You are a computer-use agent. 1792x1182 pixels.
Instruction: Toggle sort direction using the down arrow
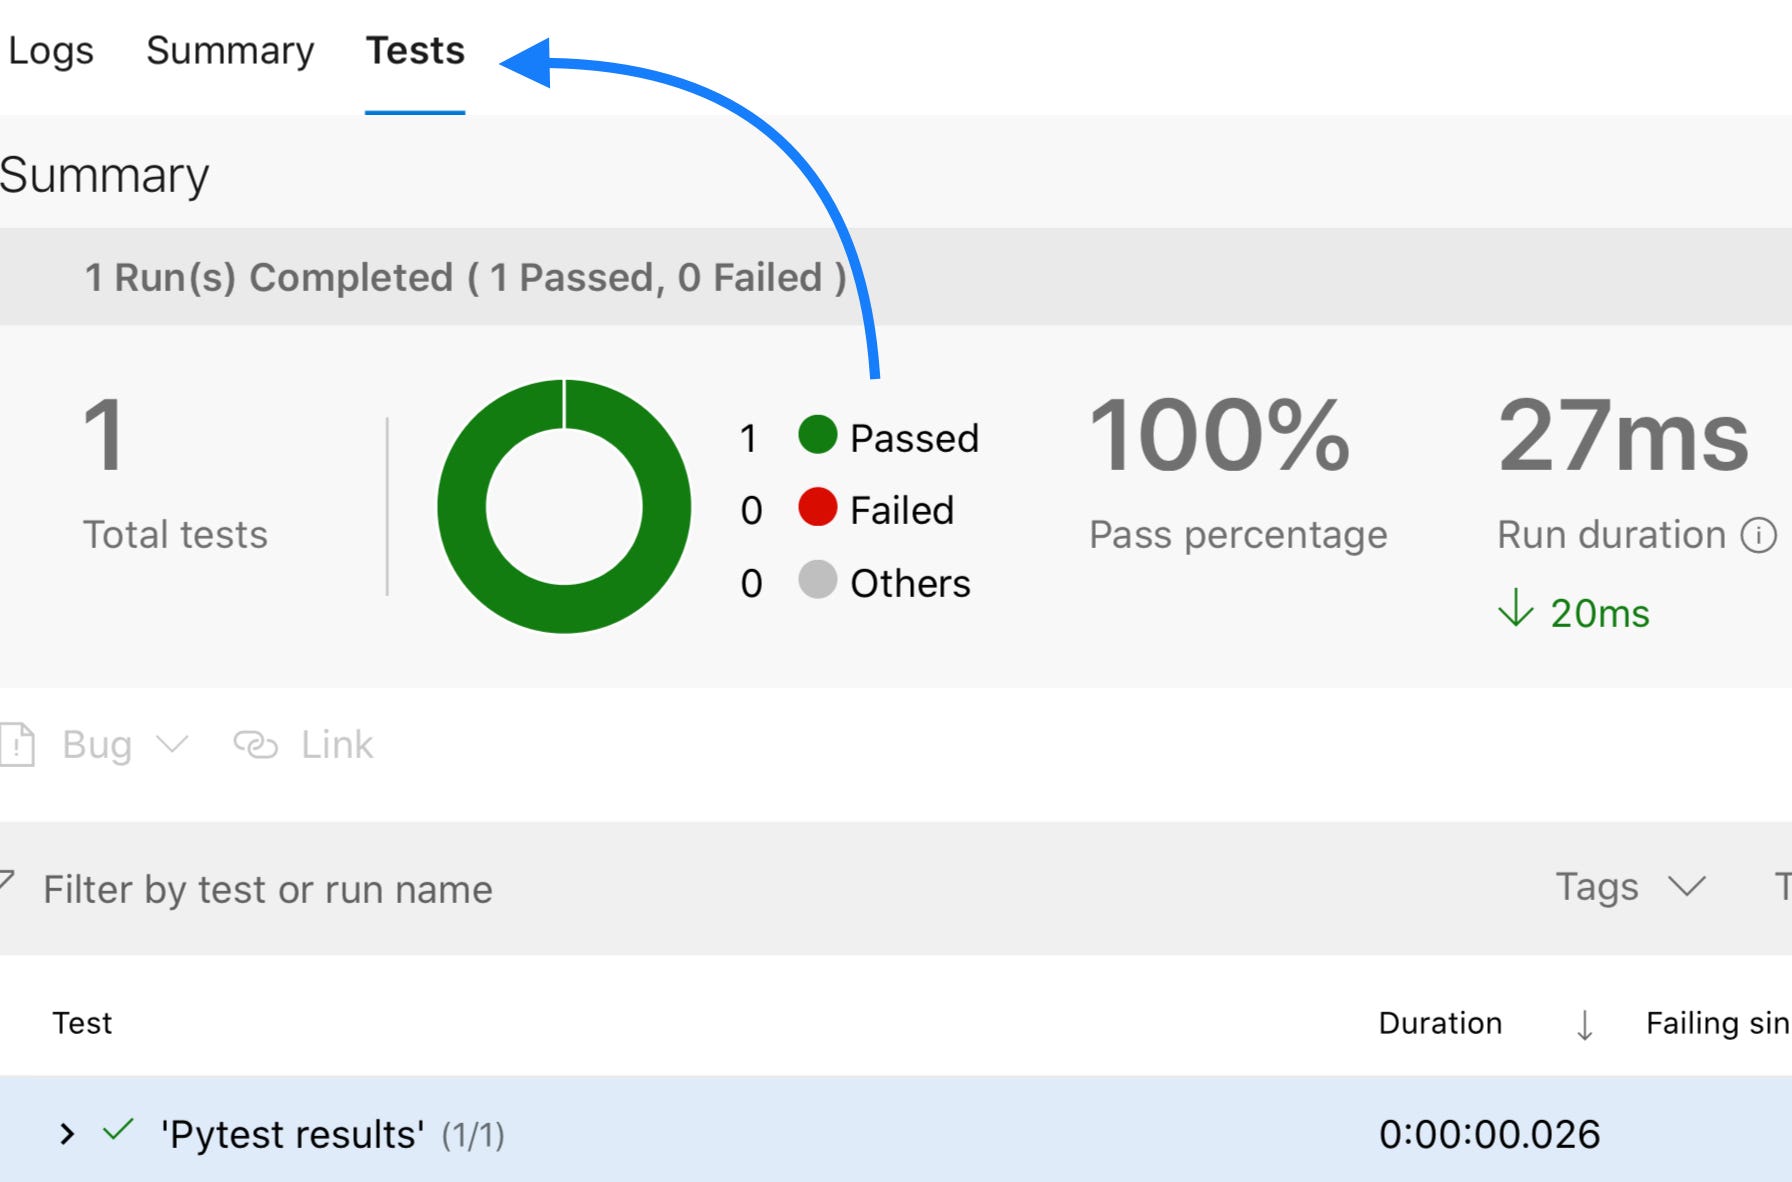point(1585,1023)
